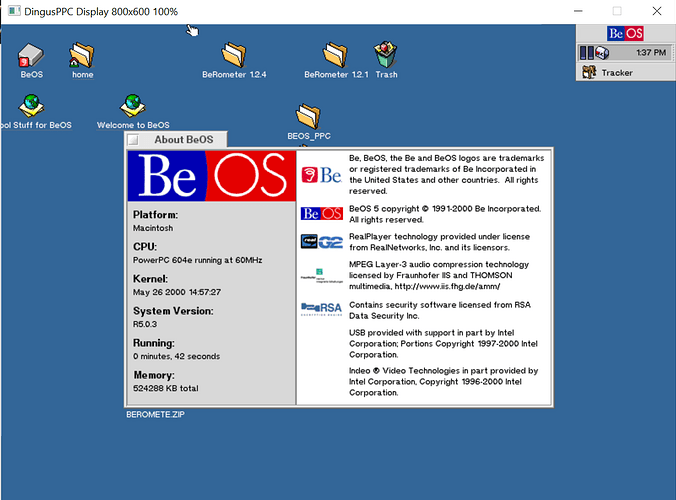Click the large BeOS logo banner

click(x=212, y=176)
